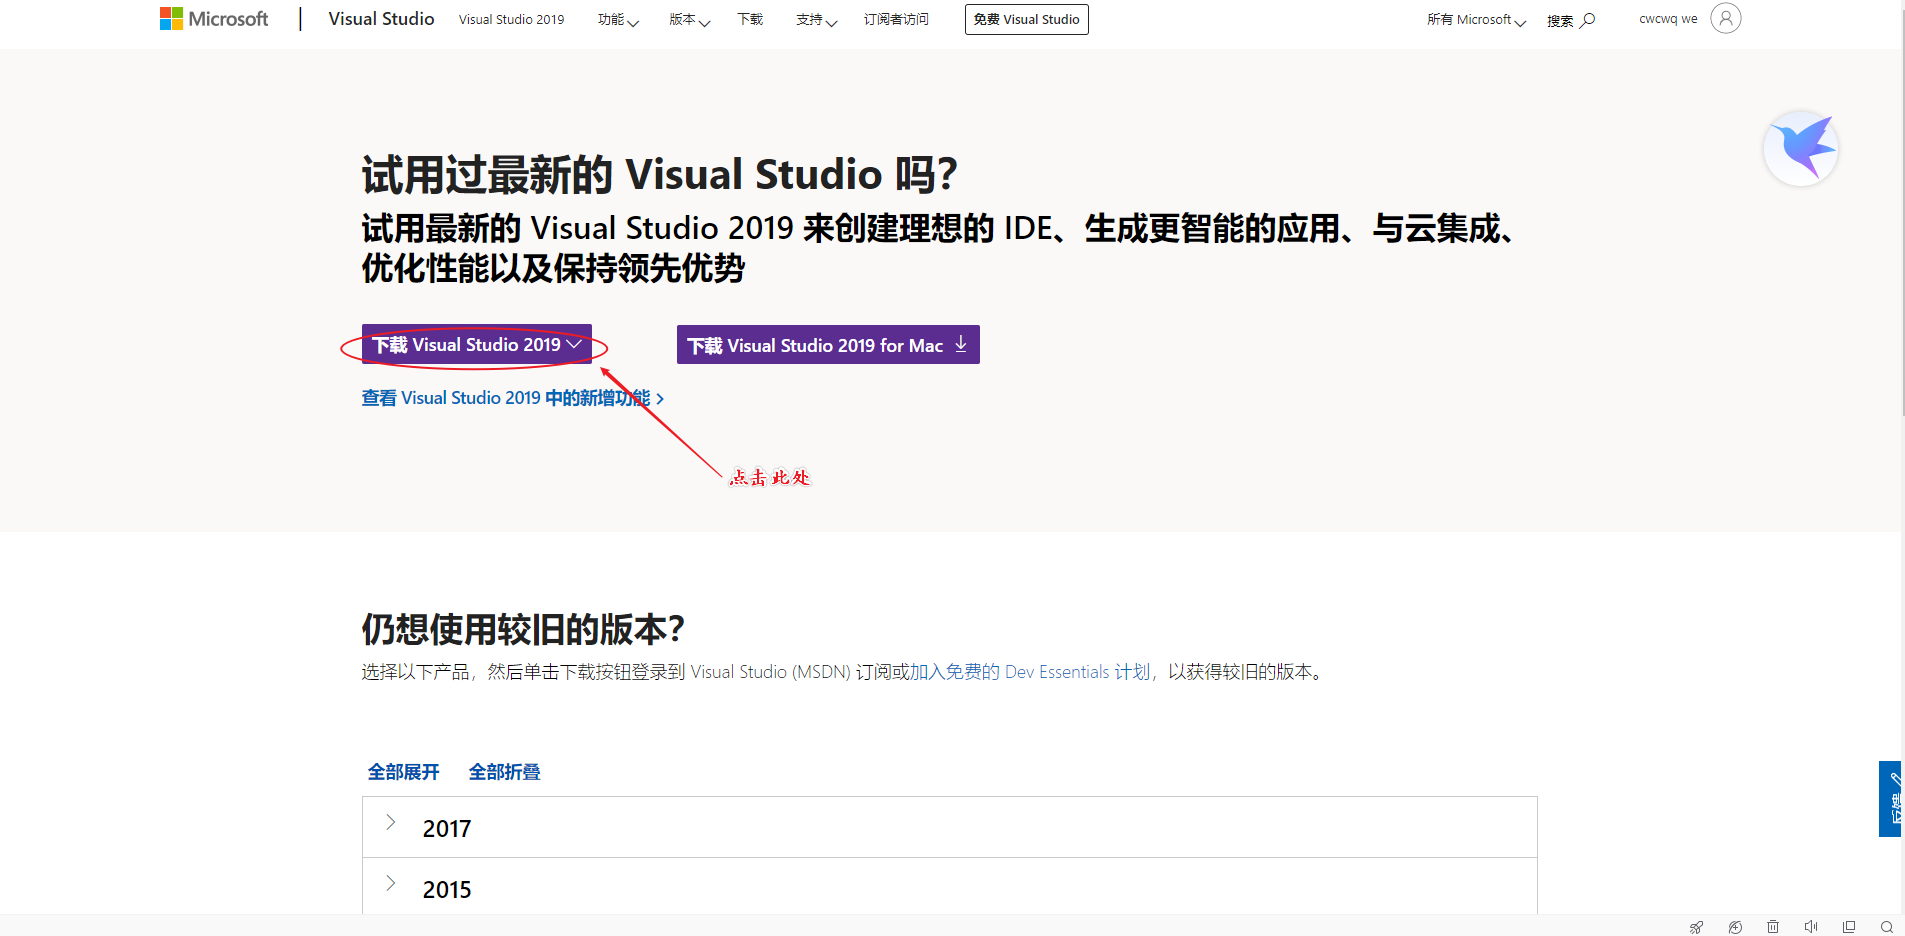The width and height of the screenshot is (1905, 936).
Task: Click the Microsoft logo
Action: (214, 19)
